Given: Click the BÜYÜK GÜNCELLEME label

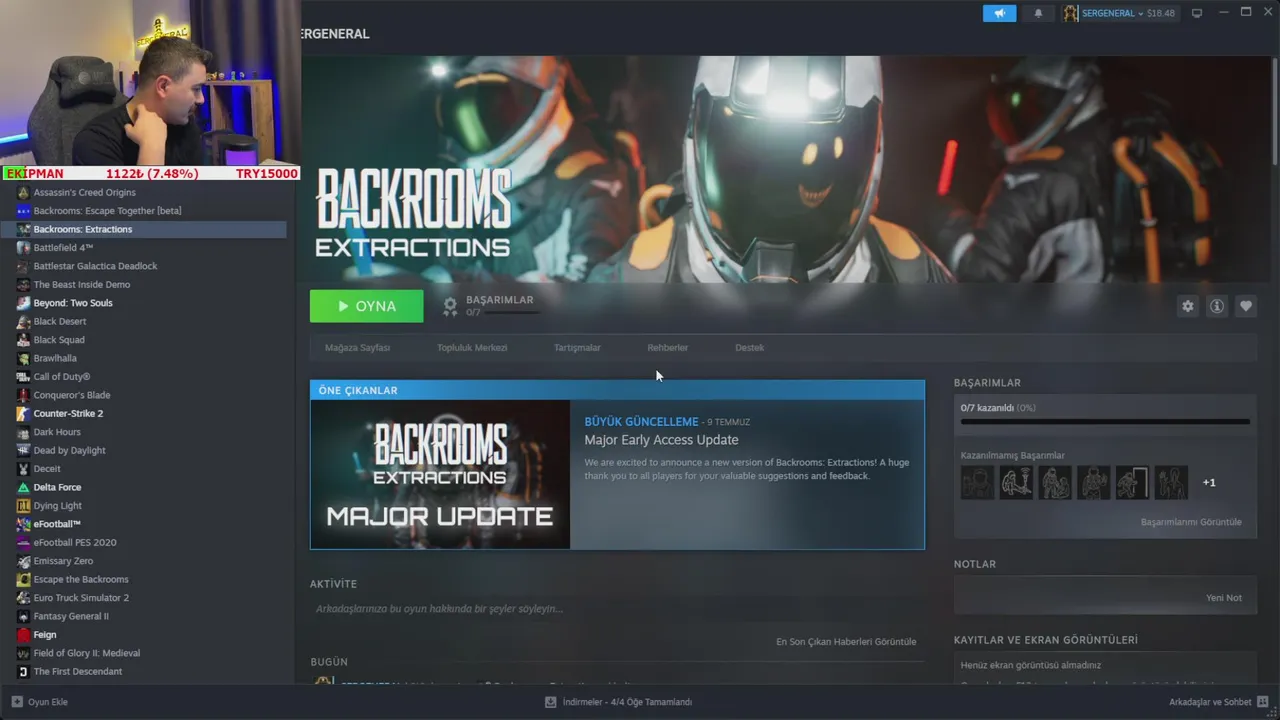Looking at the screenshot, I should 641,422.
